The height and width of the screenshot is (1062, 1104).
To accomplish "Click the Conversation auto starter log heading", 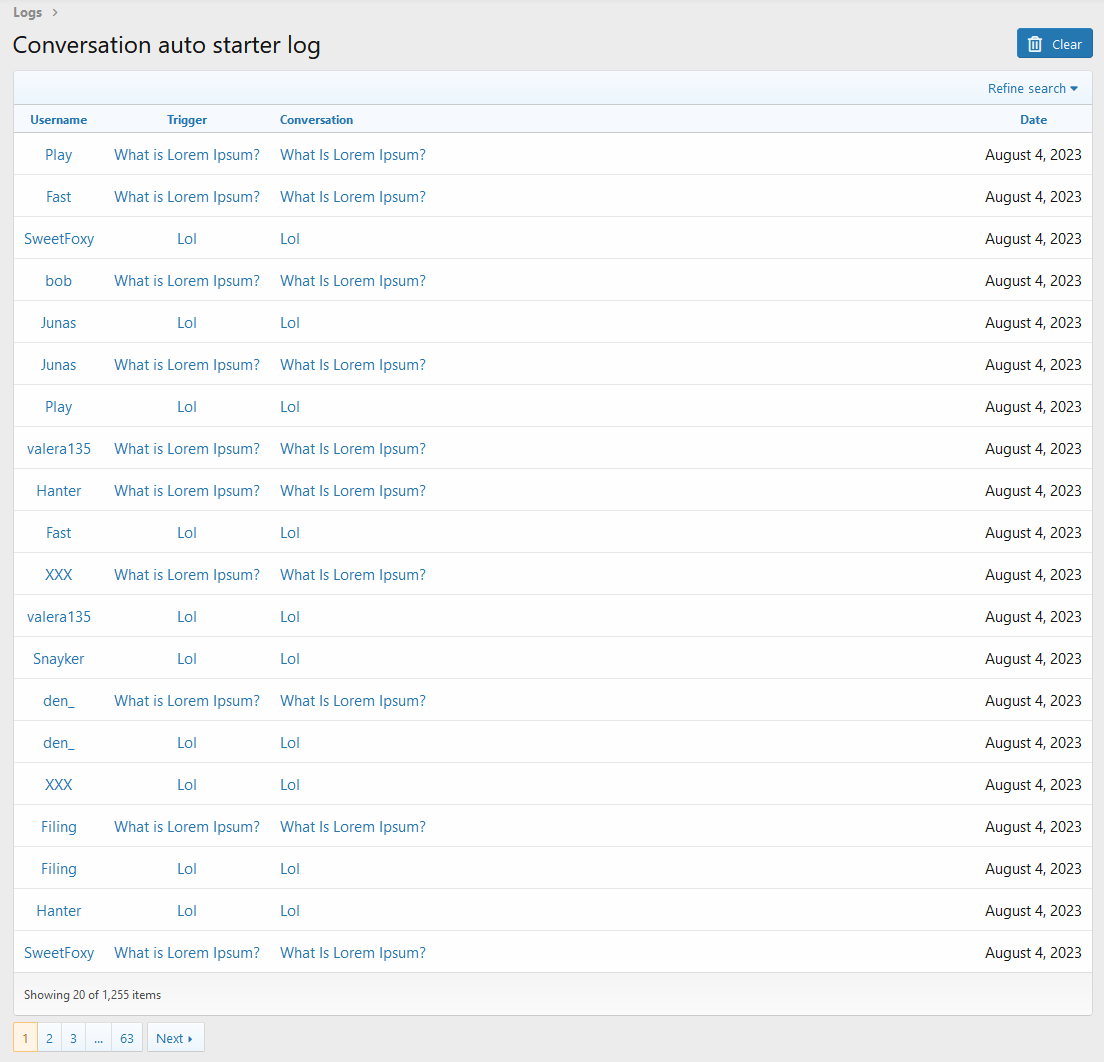I will [x=166, y=45].
